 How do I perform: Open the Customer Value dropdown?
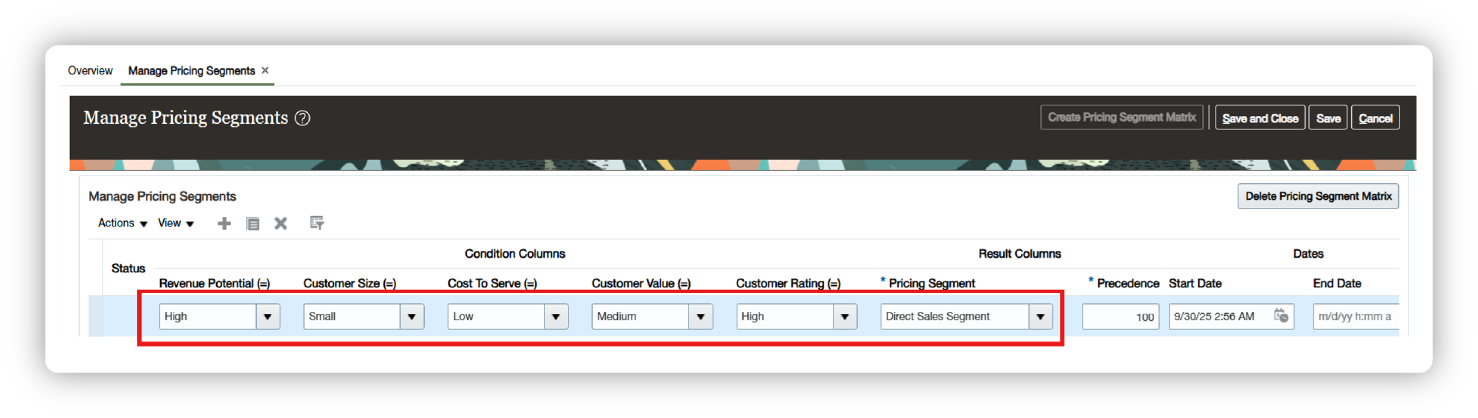click(x=700, y=317)
